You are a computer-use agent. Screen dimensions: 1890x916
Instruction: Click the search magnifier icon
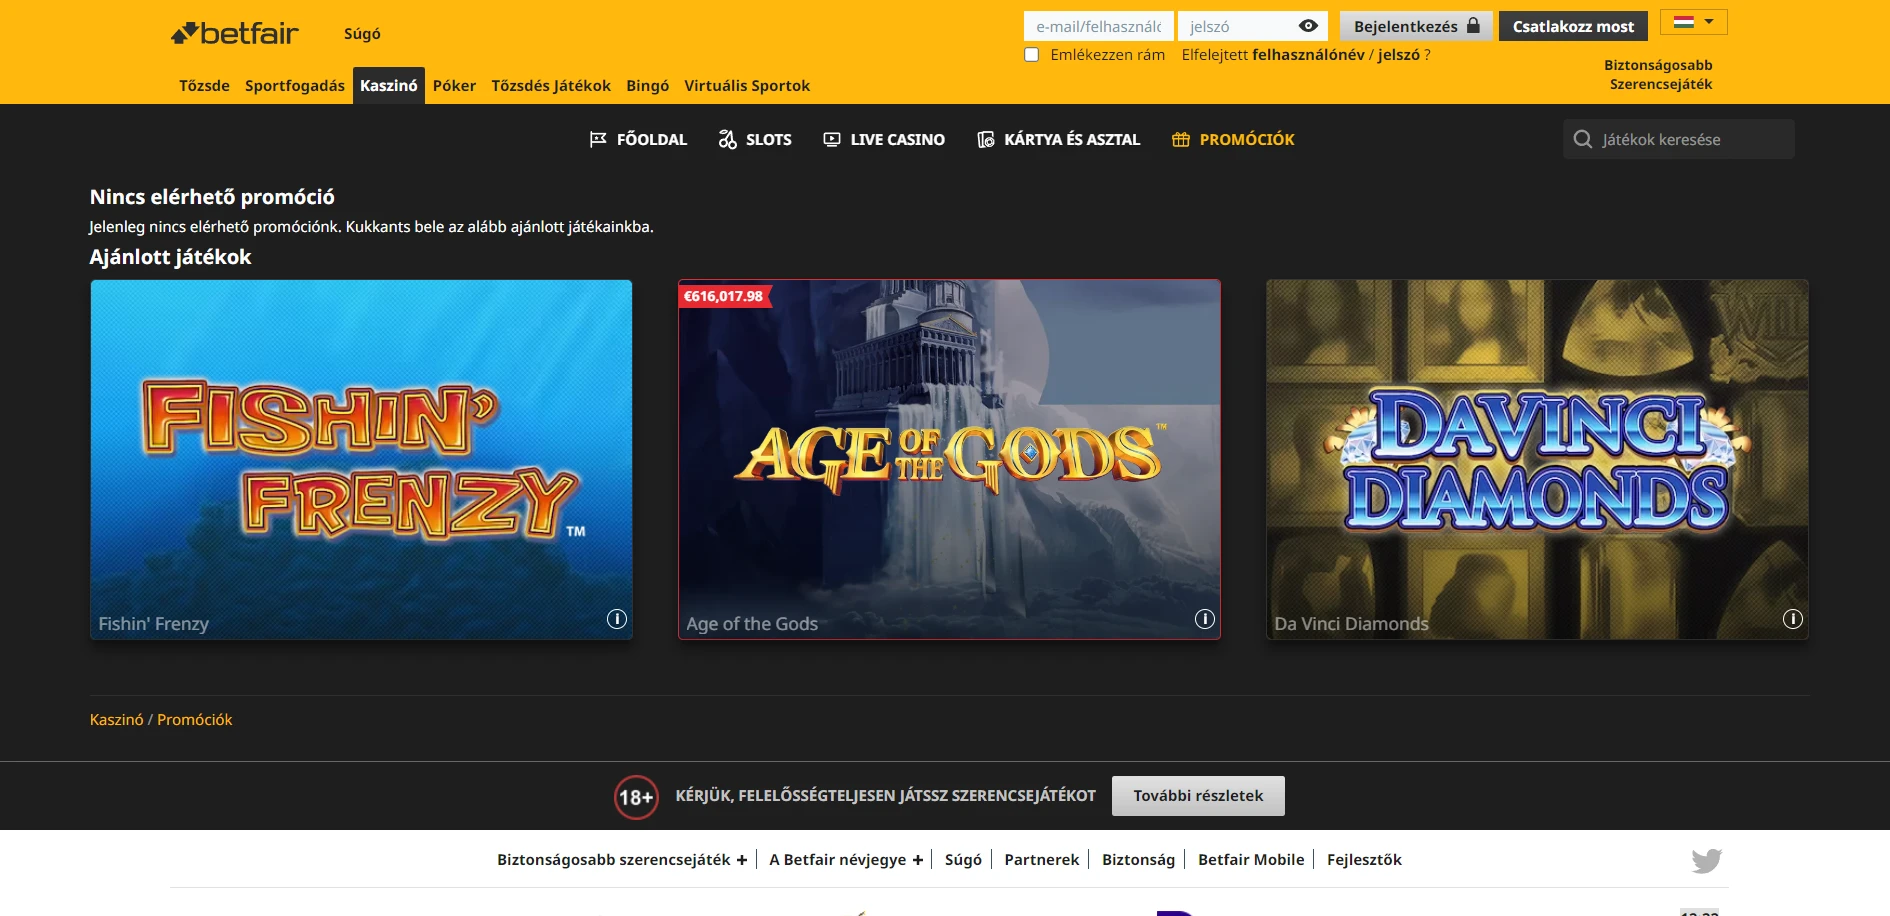click(x=1583, y=139)
